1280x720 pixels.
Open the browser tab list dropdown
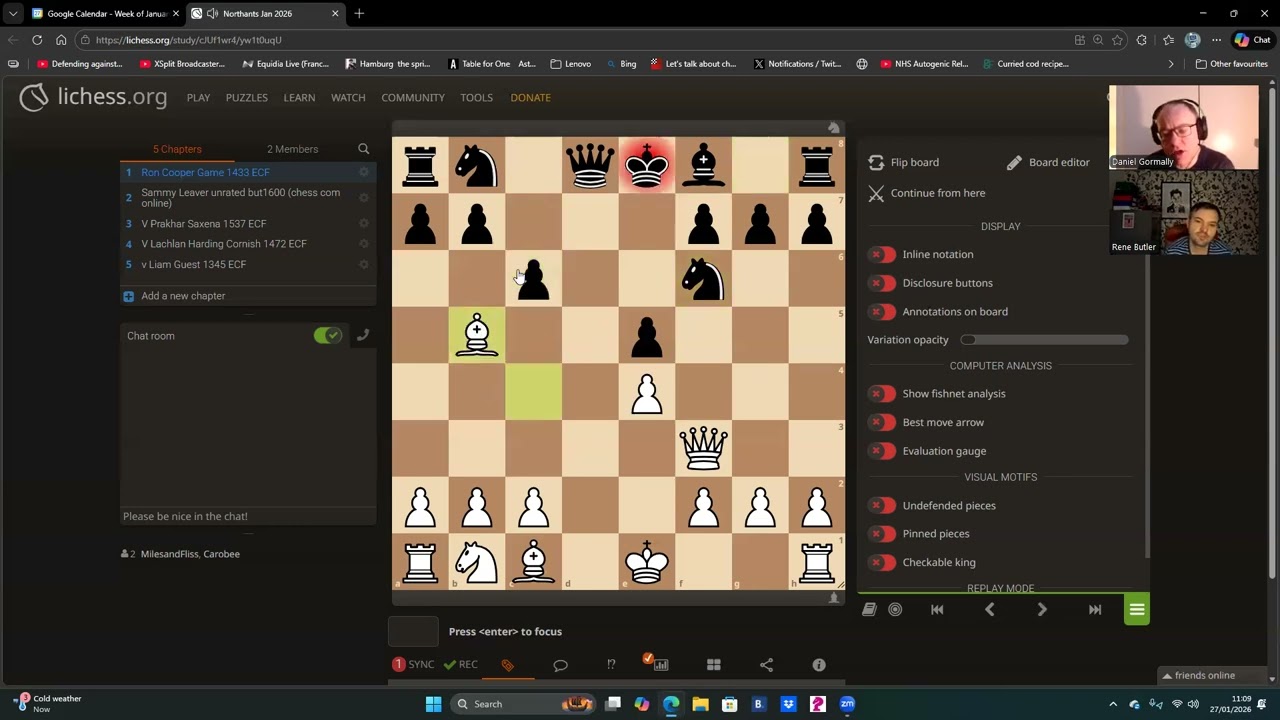(12, 14)
